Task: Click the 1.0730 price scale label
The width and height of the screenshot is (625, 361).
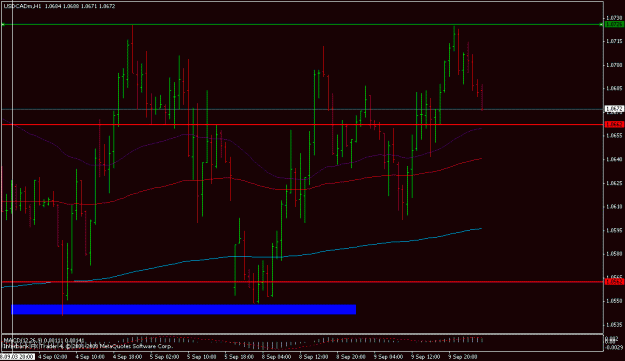Action: (x=614, y=18)
